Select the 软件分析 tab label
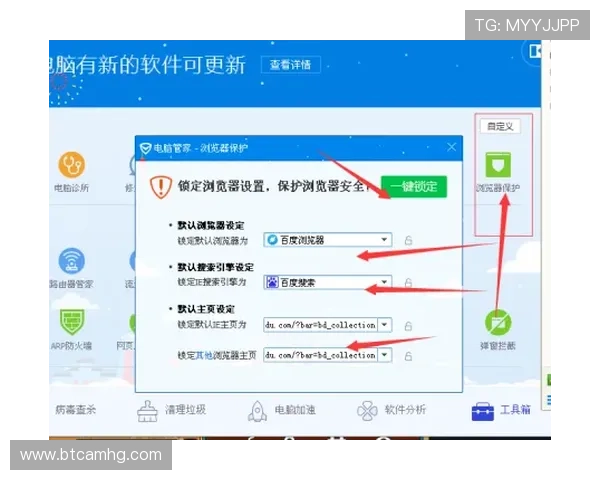The width and height of the screenshot is (600, 480). (x=405, y=410)
